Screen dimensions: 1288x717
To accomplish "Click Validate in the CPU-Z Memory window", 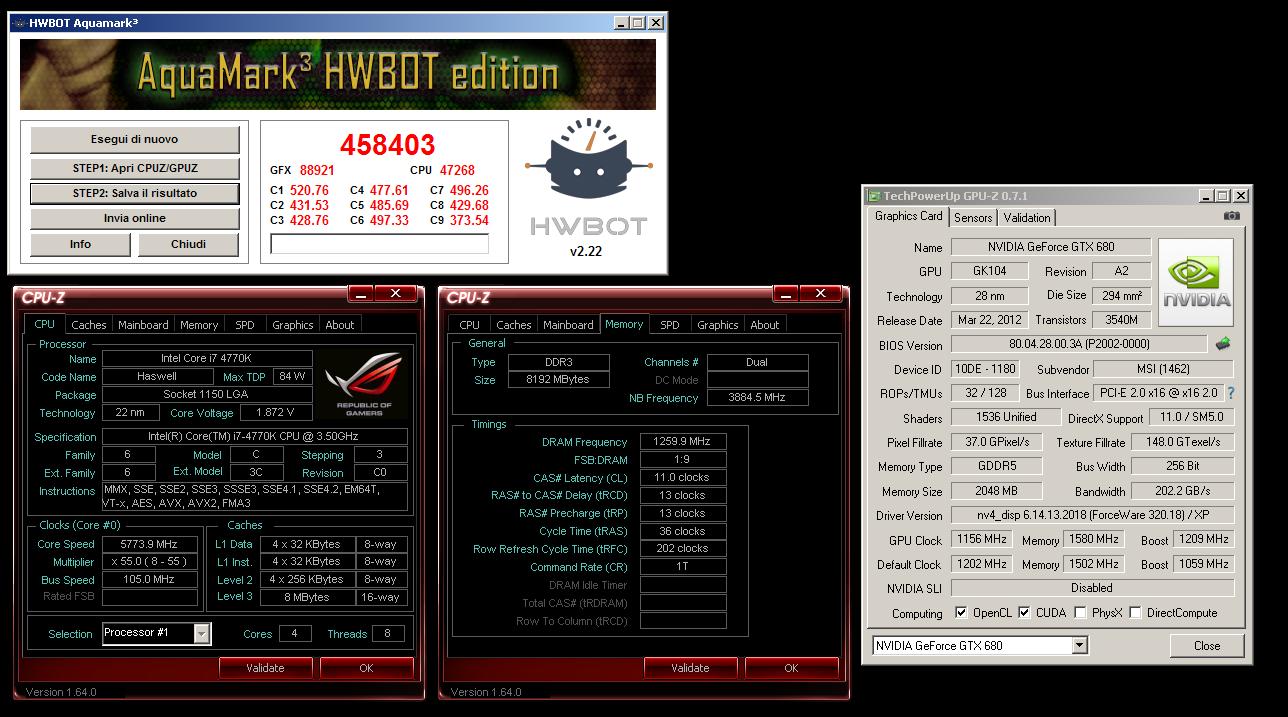I will [690, 668].
